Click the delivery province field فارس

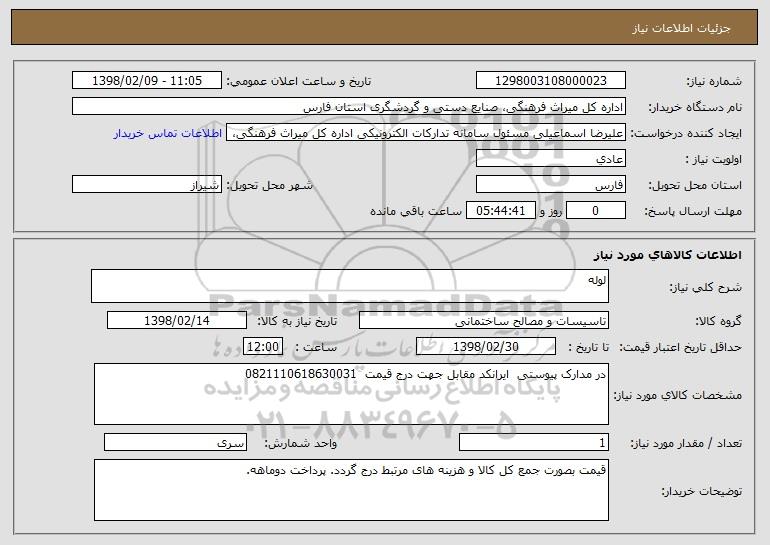(550, 185)
